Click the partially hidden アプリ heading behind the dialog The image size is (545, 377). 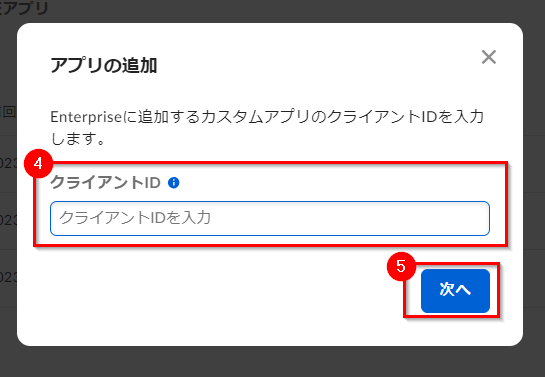click(x=24, y=8)
